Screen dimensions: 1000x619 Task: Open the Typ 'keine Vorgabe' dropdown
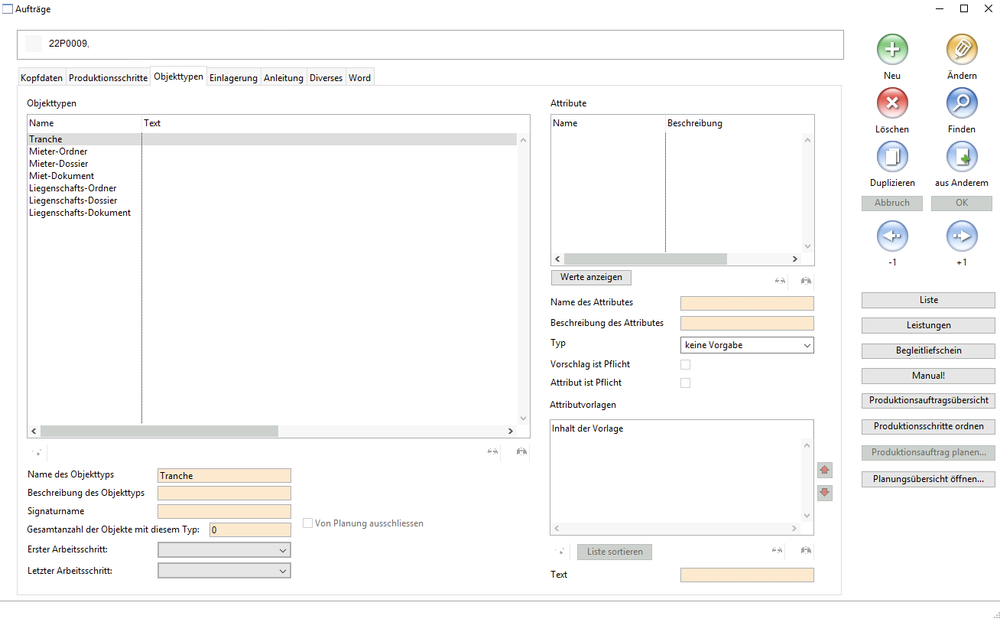pyautogui.click(x=746, y=345)
